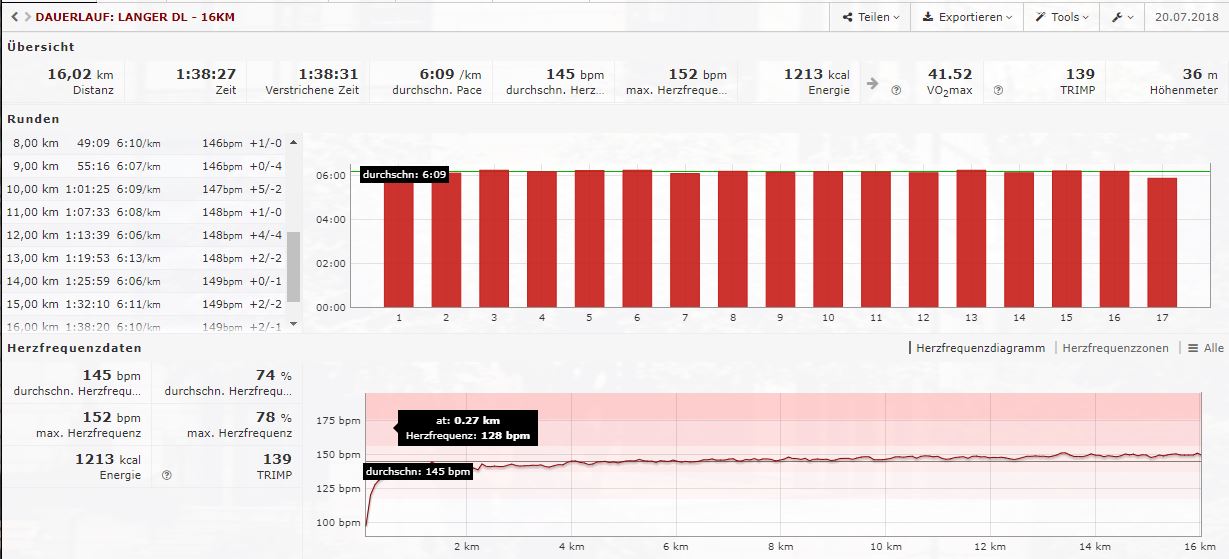The width and height of the screenshot is (1229, 559).
Task: Open the wrench settings dropdown
Action: [x=1123, y=17]
